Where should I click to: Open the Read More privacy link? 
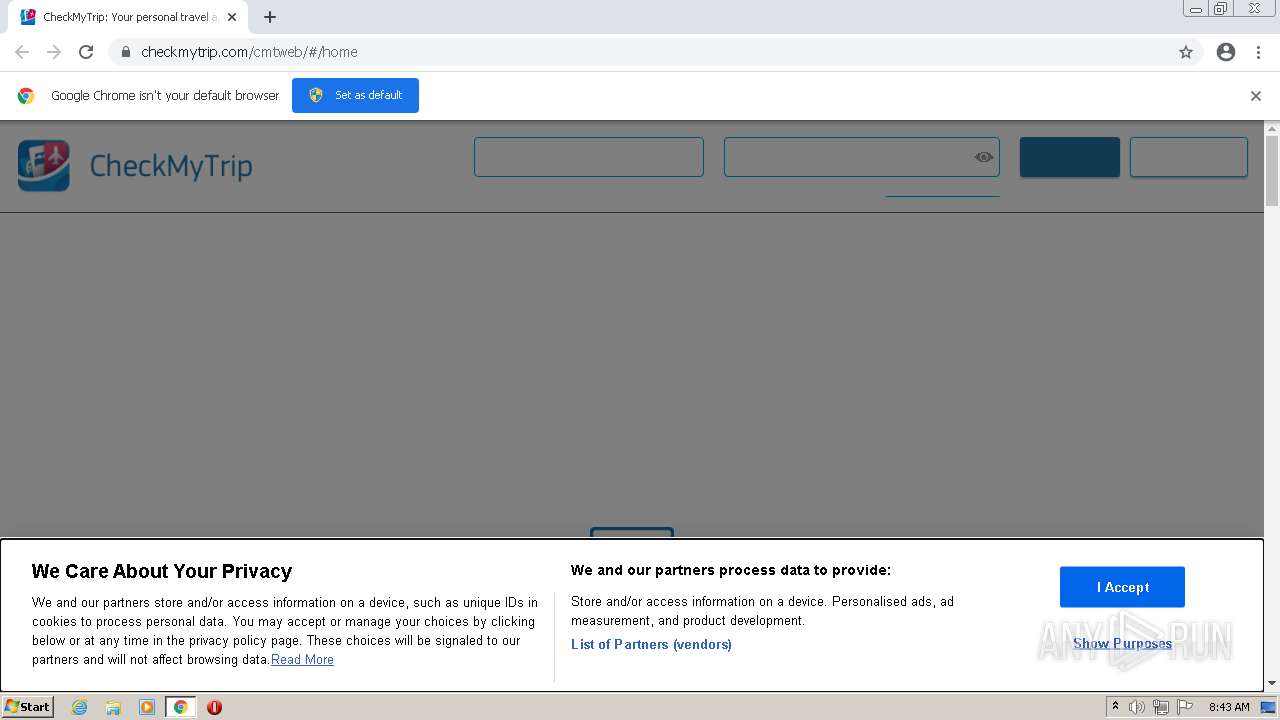[x=302, y=659]
